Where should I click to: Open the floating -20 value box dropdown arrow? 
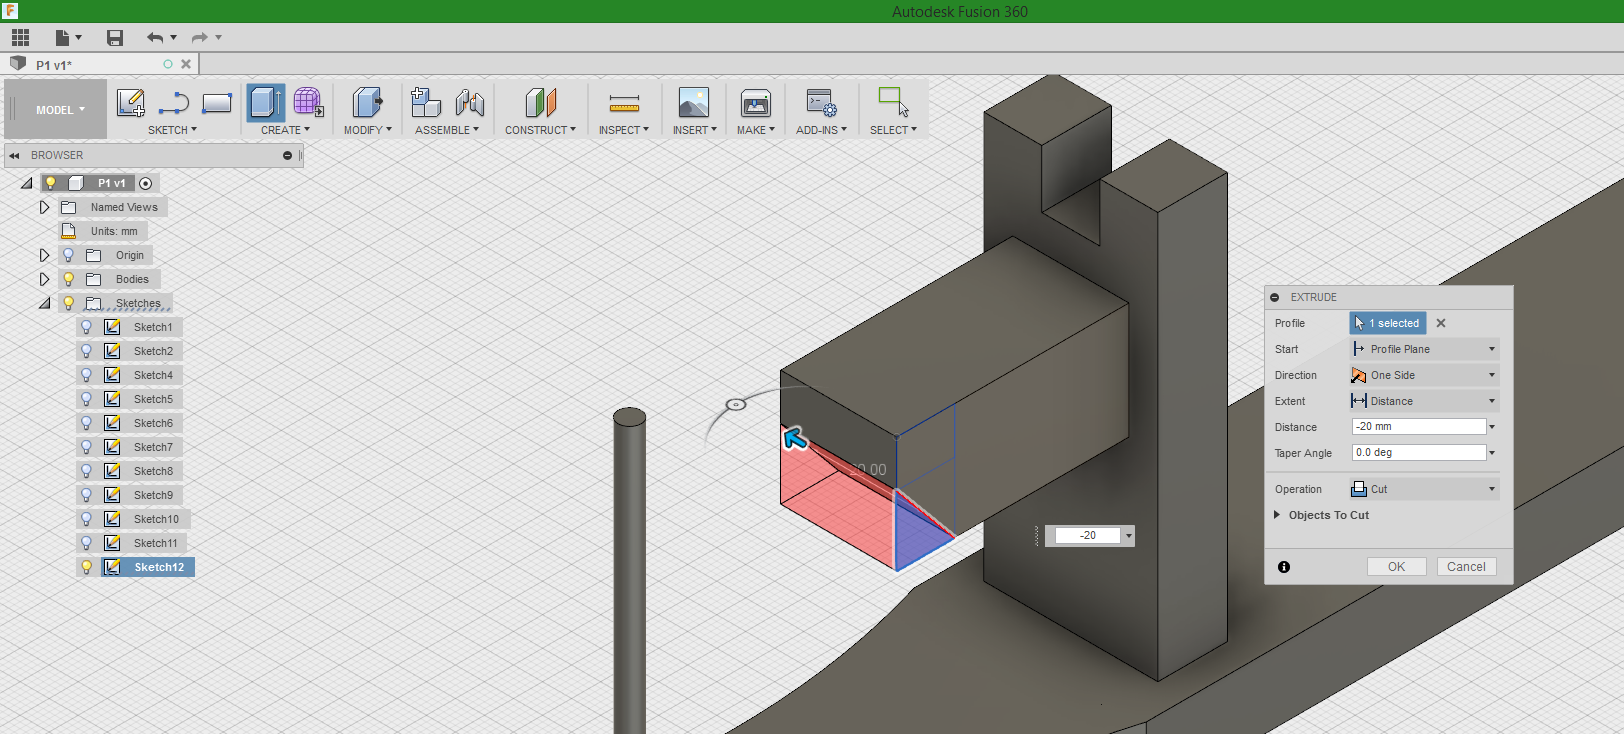1129,536
